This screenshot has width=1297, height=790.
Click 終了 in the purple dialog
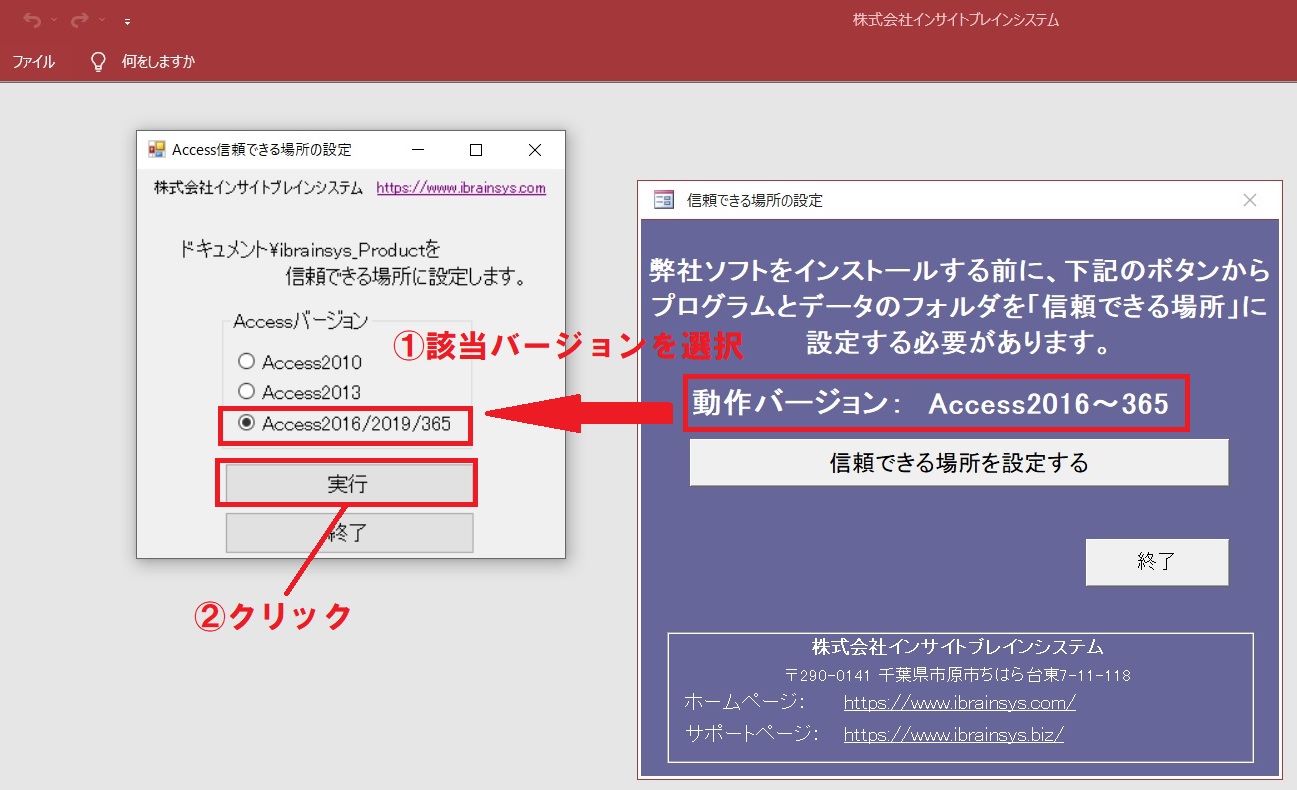pyautogui.click(x=1157, y=562)
